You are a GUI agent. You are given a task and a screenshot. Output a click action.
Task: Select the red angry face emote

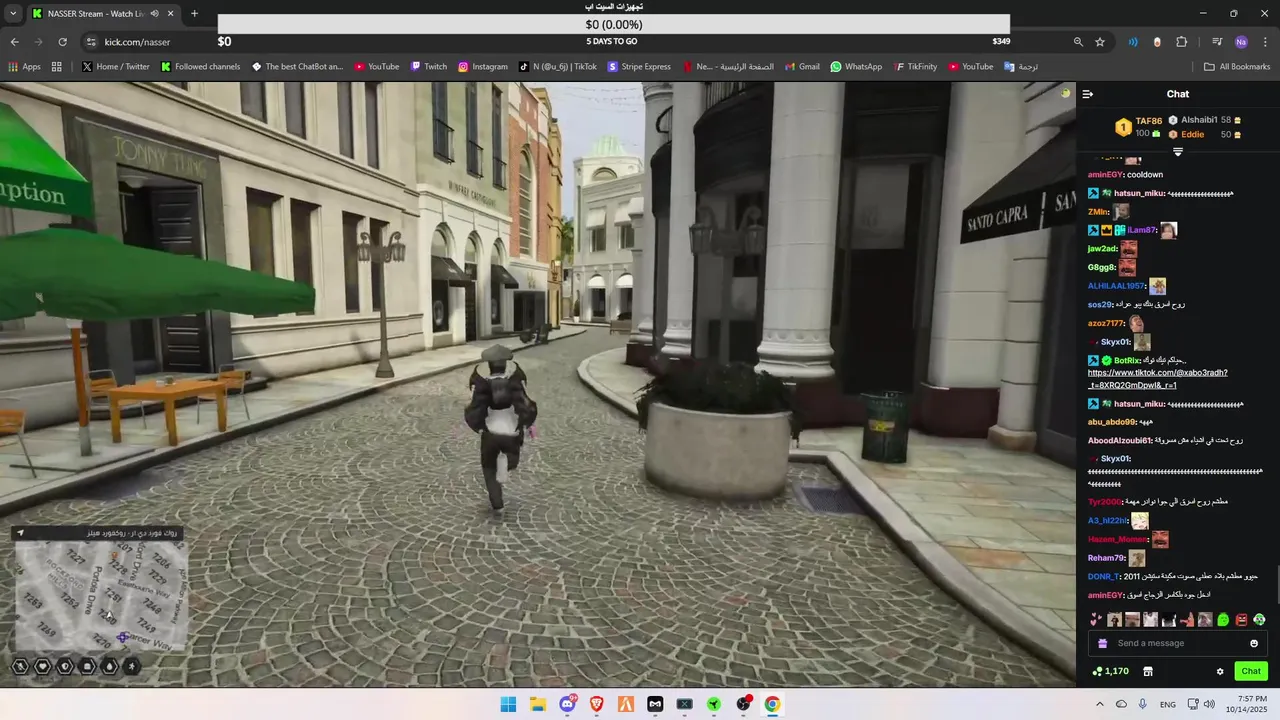pyautogui.click(x=1241, y=620)
